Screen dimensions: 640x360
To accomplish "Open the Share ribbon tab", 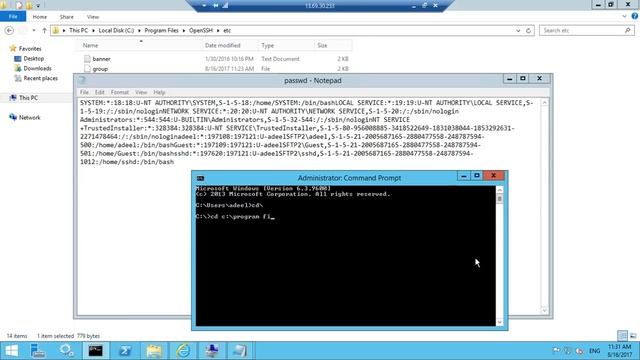I will click(x=67, y=17).
